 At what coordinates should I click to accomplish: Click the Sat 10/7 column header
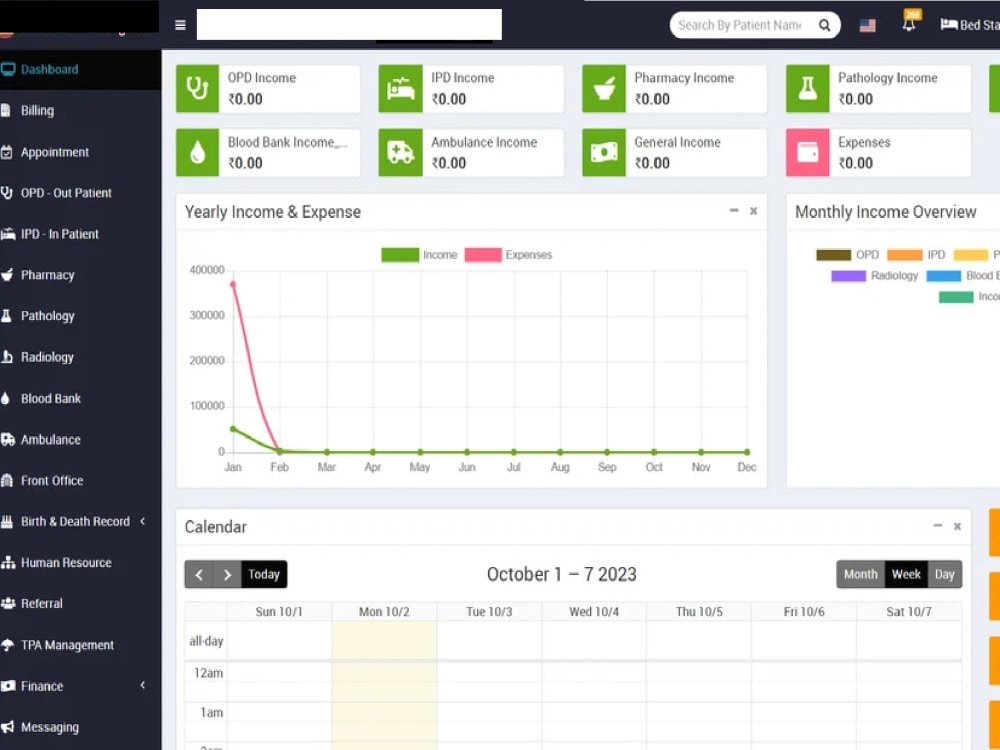pyautogui.click(x=909, y=612)
